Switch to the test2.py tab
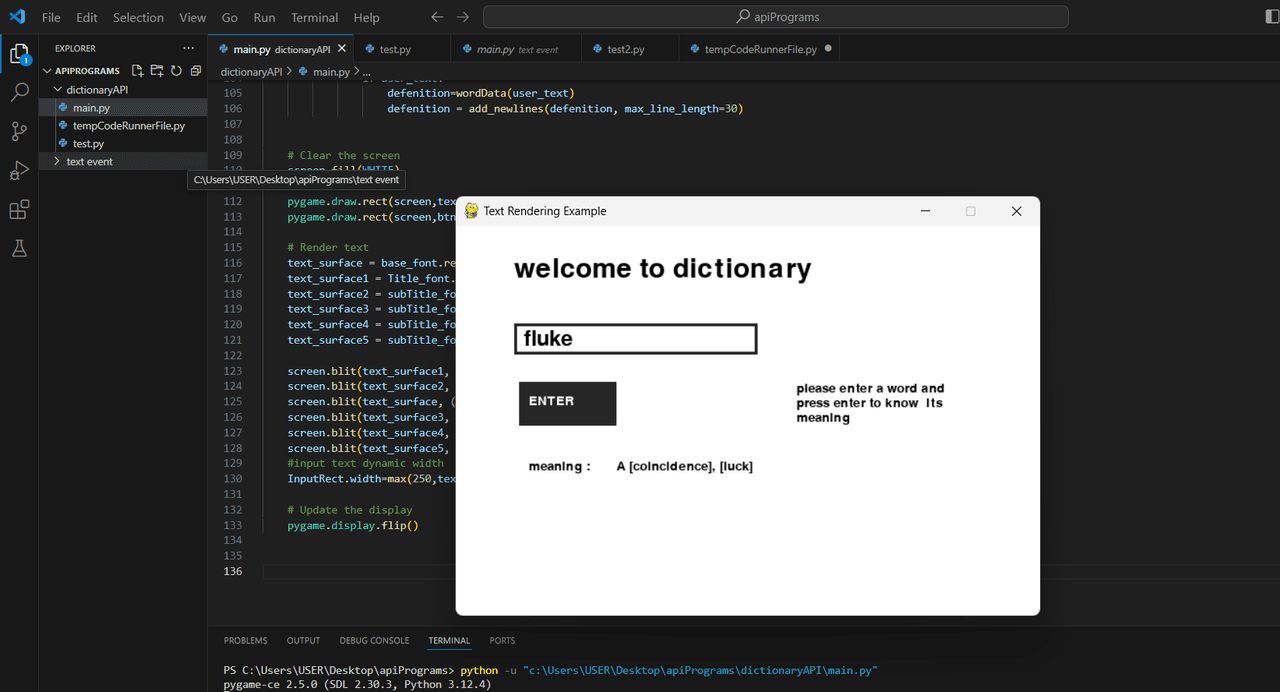This screenshot has width=1280, height=692. coord(625,49)
